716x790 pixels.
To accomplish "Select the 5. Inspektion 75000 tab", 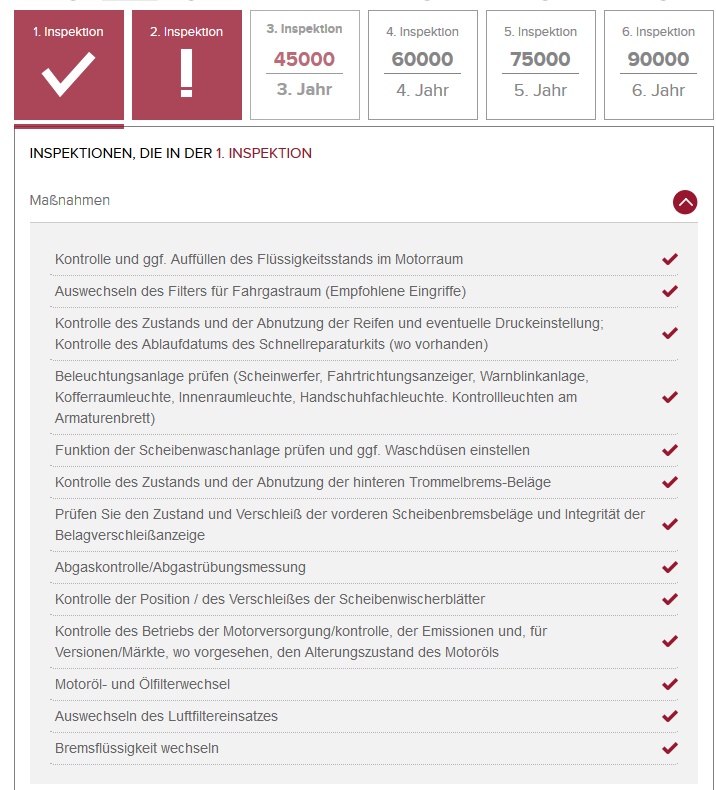I will pos(540,65).
